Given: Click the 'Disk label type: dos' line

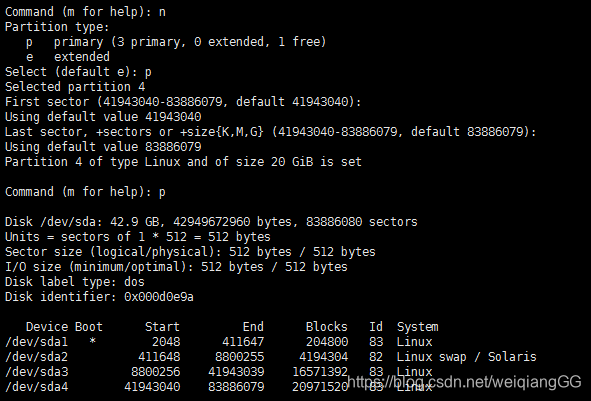Looking at the screenshot, I should click(x=75, y=282).
